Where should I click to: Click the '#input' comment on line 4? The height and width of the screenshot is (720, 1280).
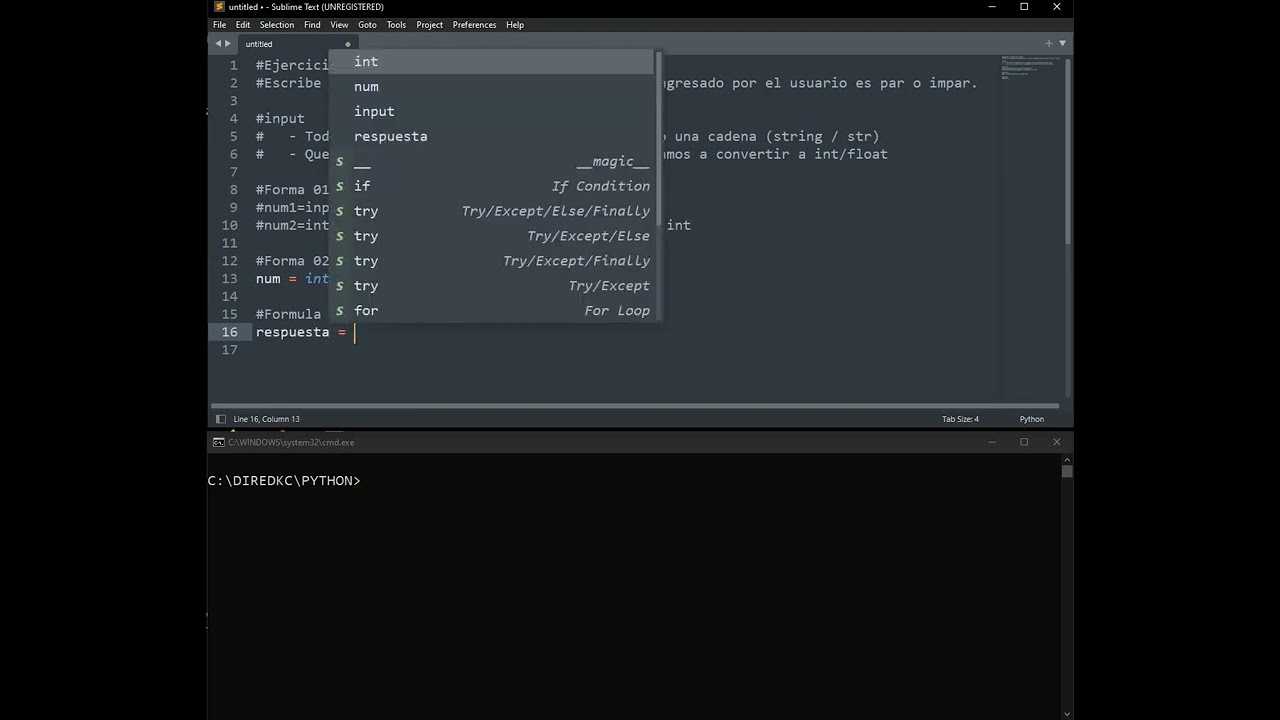(280, 119)
